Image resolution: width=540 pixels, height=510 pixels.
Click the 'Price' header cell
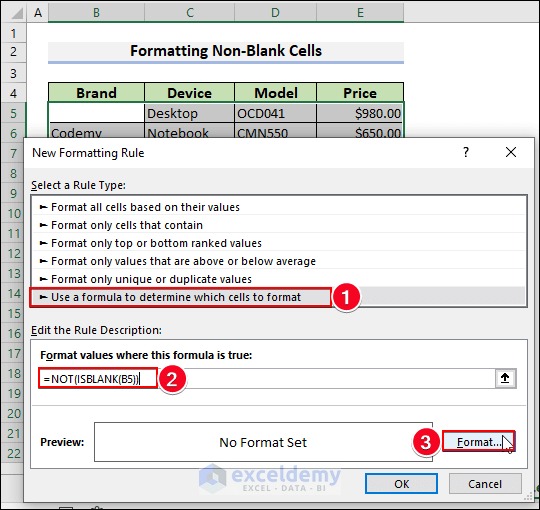tap(360, 93)
